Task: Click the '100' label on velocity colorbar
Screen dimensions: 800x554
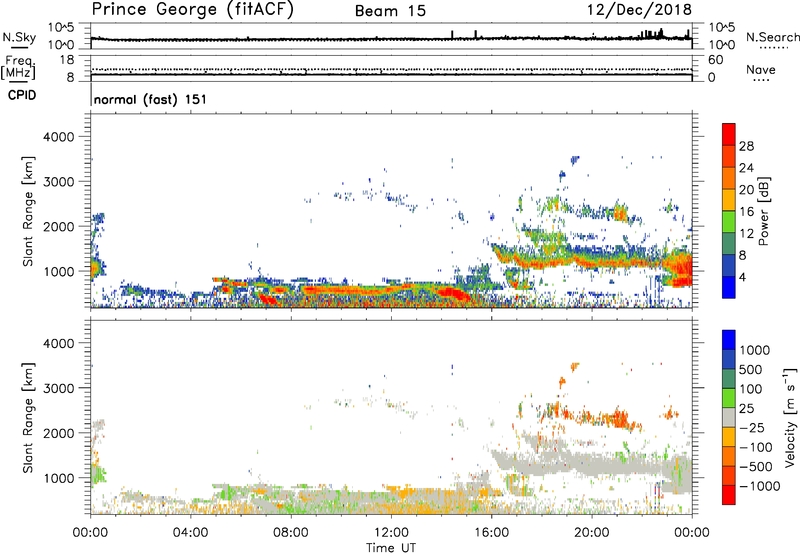Action: (x=750, y=389)
